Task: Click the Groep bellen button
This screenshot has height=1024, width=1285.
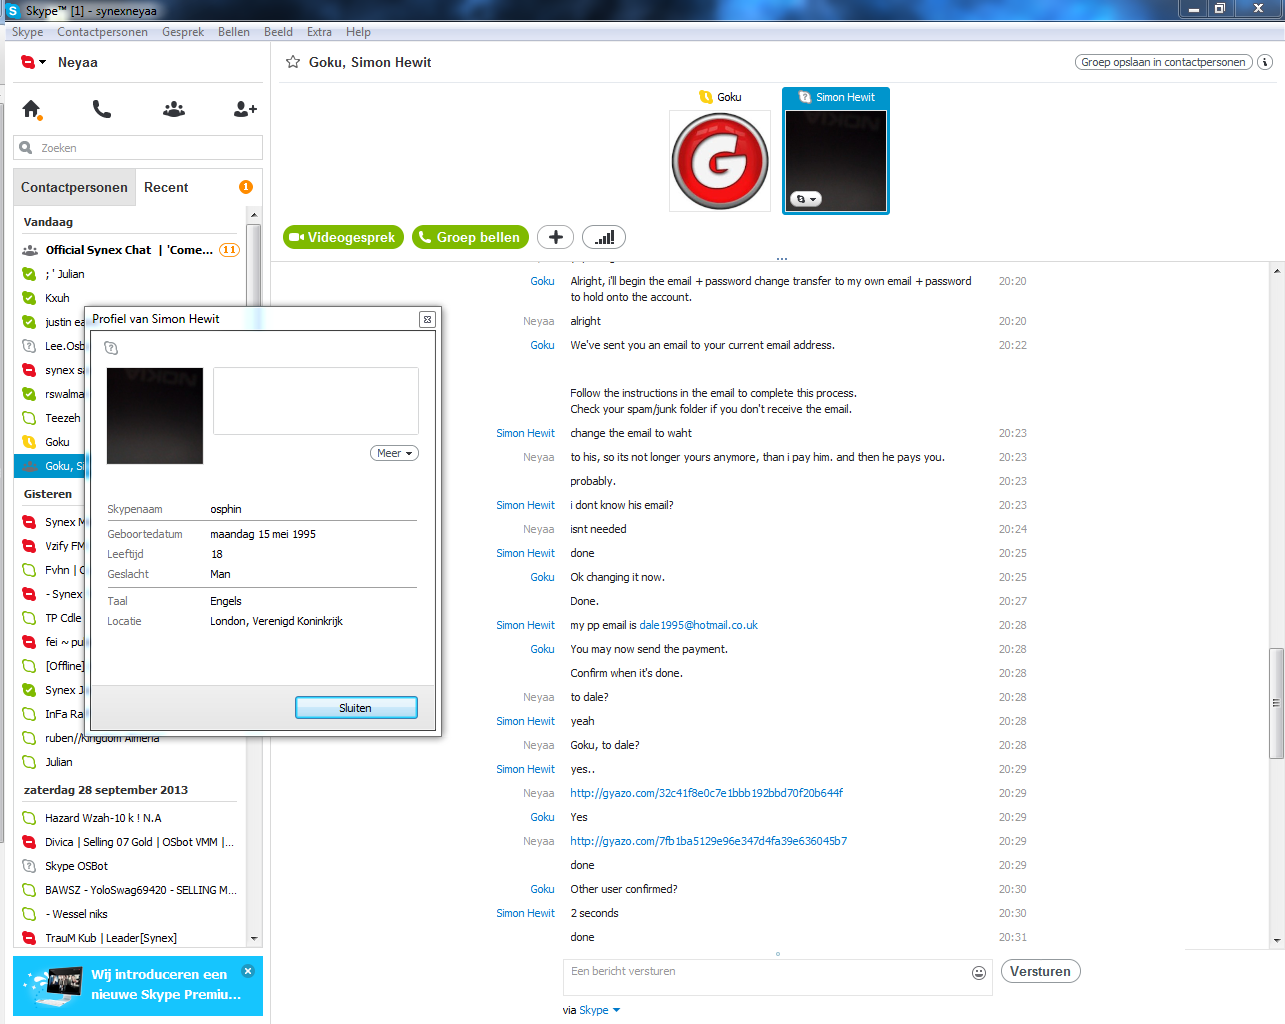Action: pos(470,237)
